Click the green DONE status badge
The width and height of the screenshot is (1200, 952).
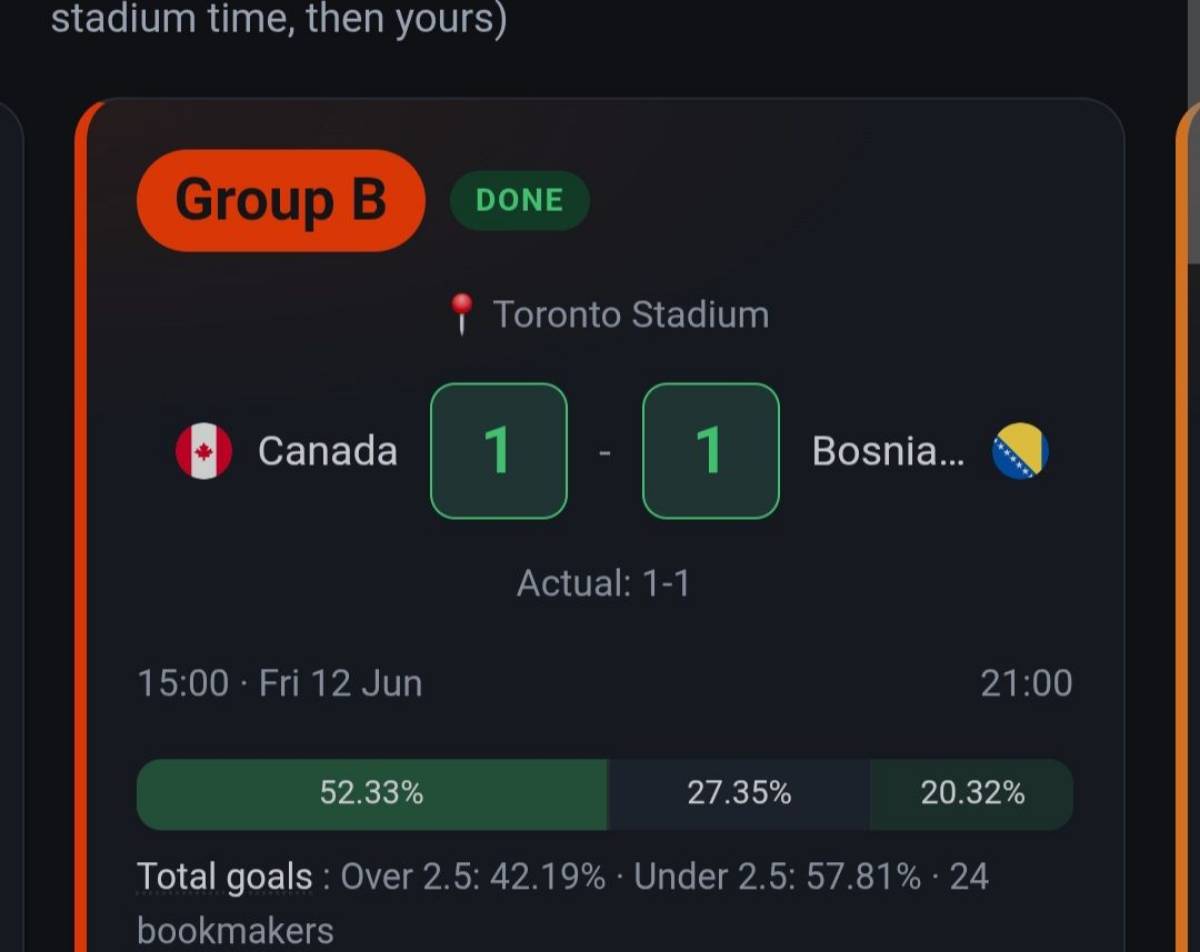pyautogui.click(x=520, y=200)
